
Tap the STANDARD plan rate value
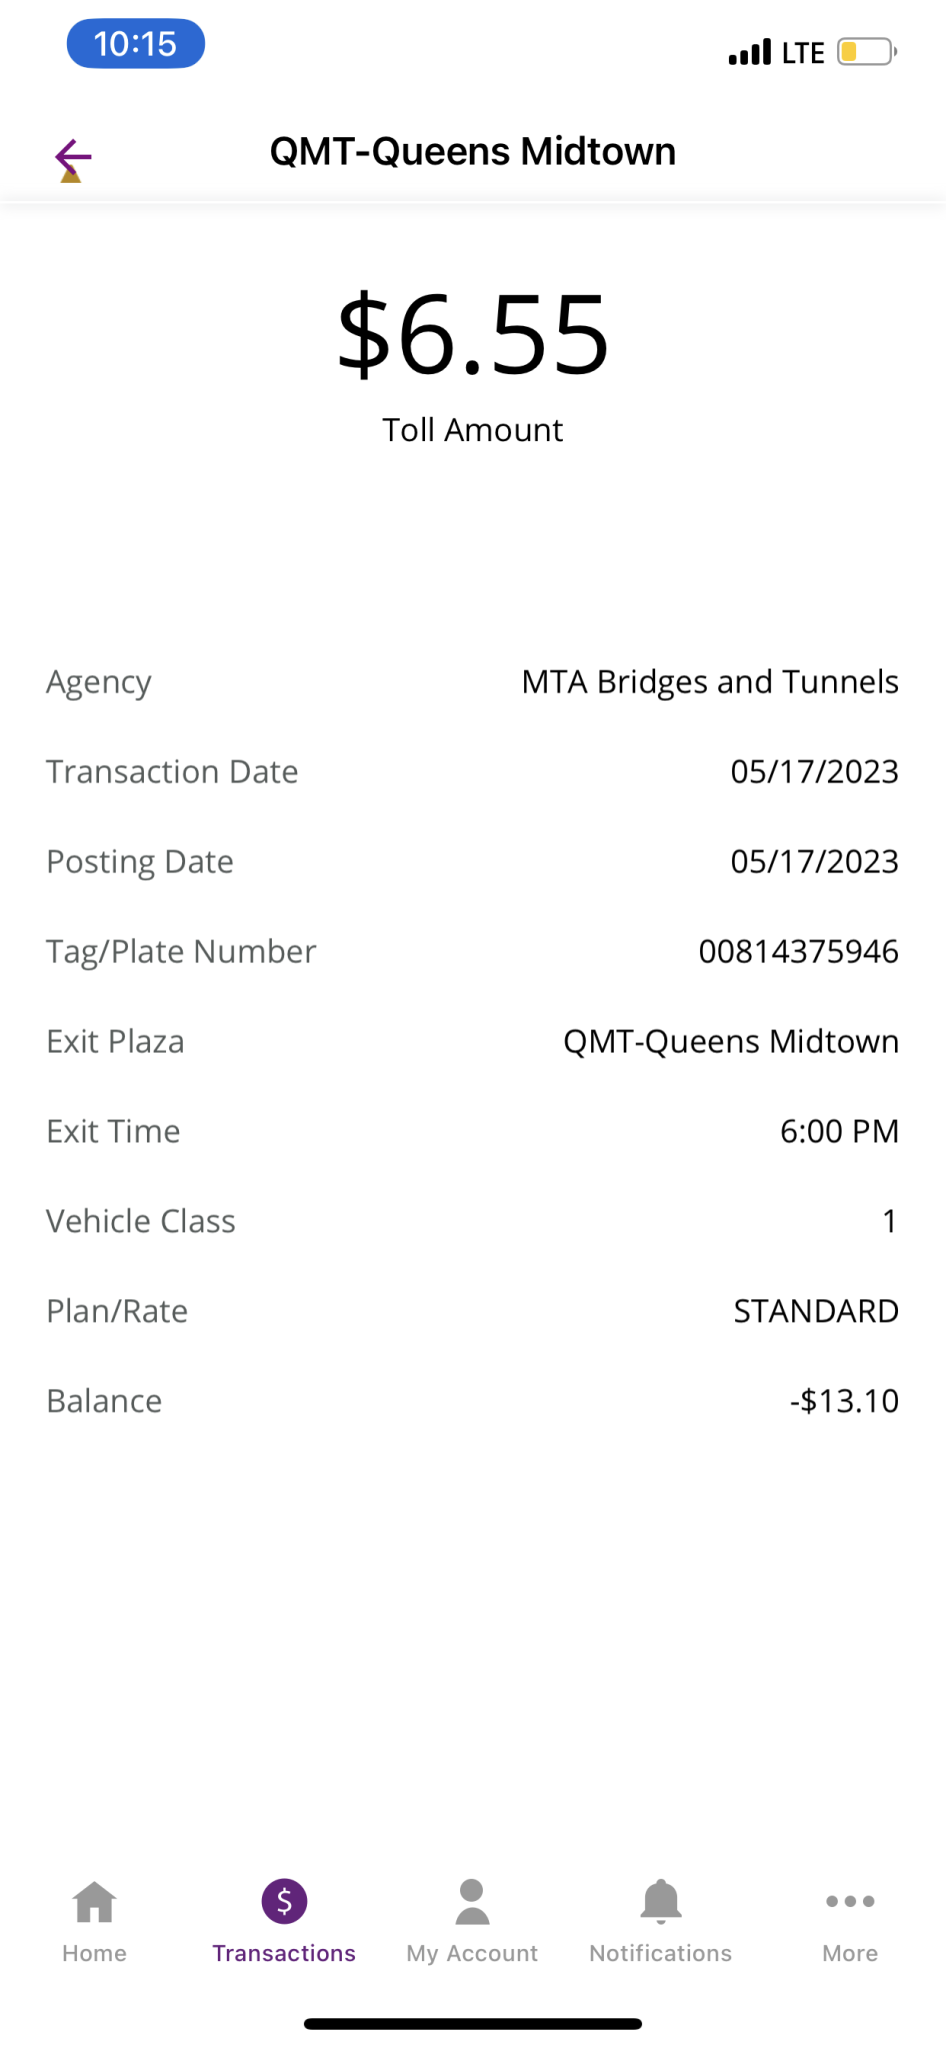(x=816, y=1311)
